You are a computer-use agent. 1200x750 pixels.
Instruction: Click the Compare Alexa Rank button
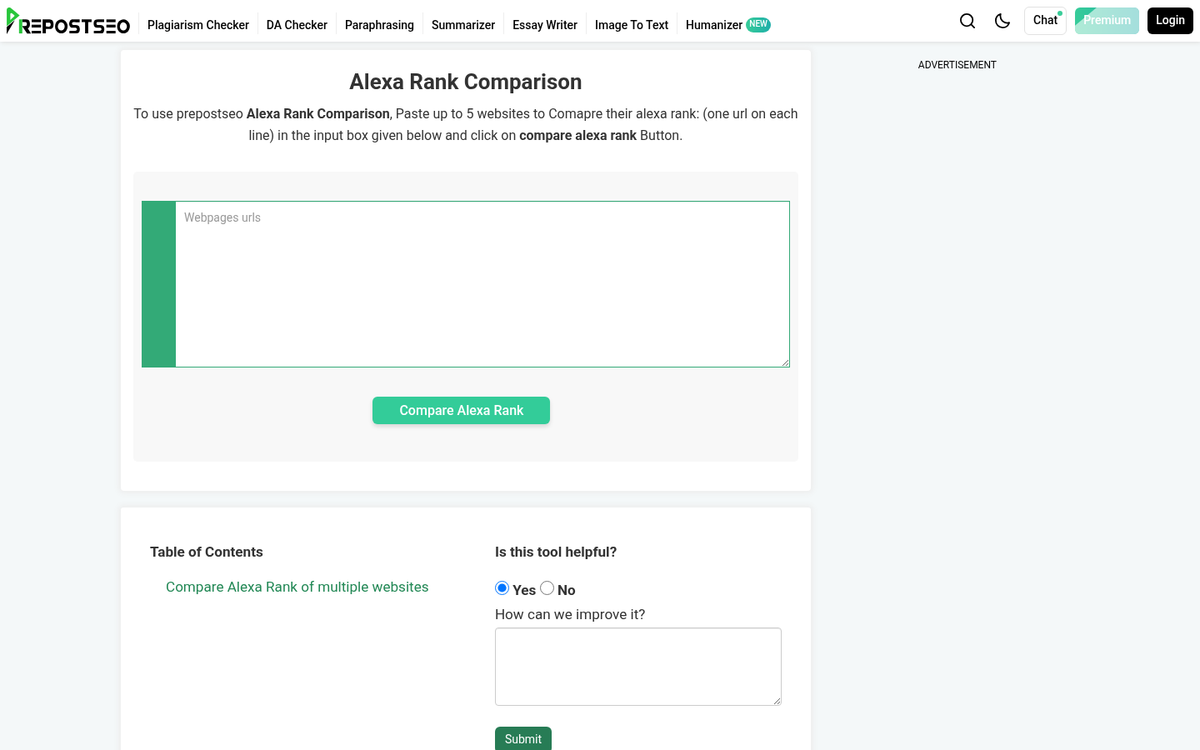tap(461, 410)
